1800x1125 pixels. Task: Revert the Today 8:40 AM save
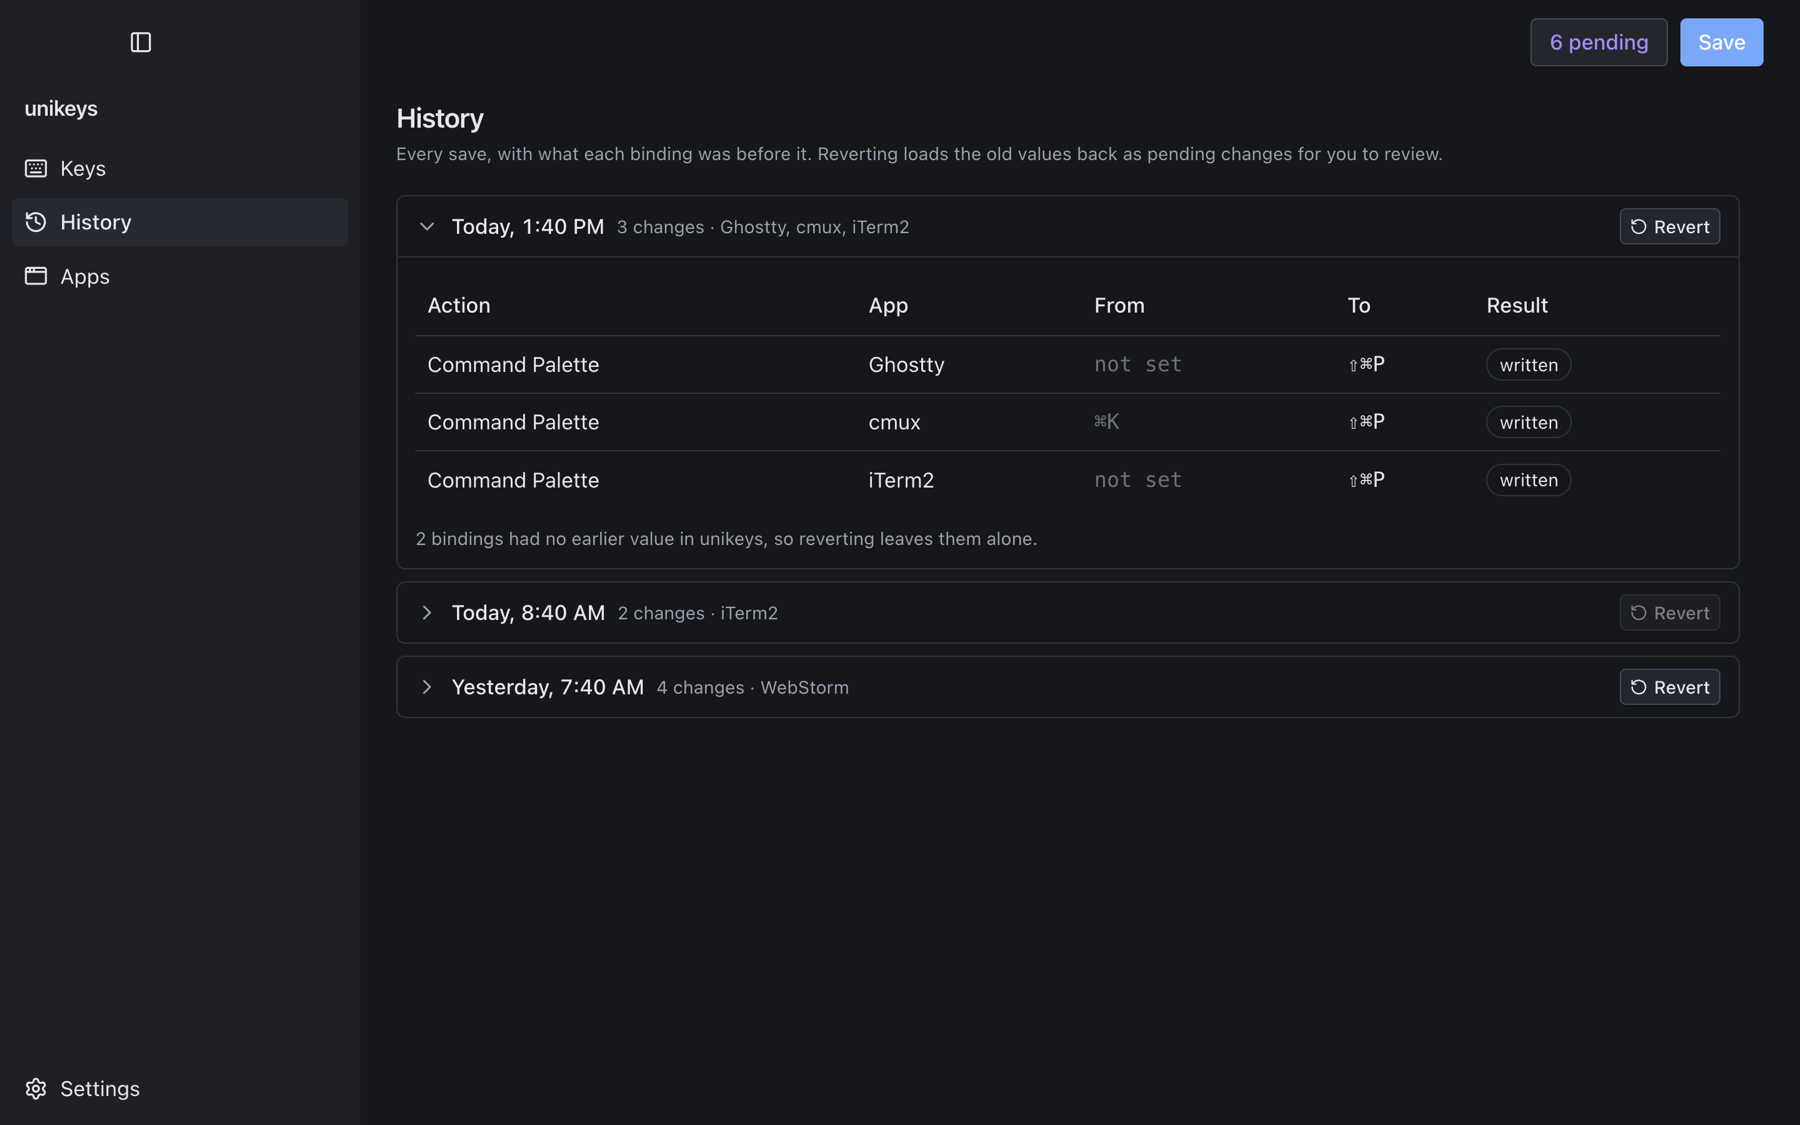pos(1669,613)
